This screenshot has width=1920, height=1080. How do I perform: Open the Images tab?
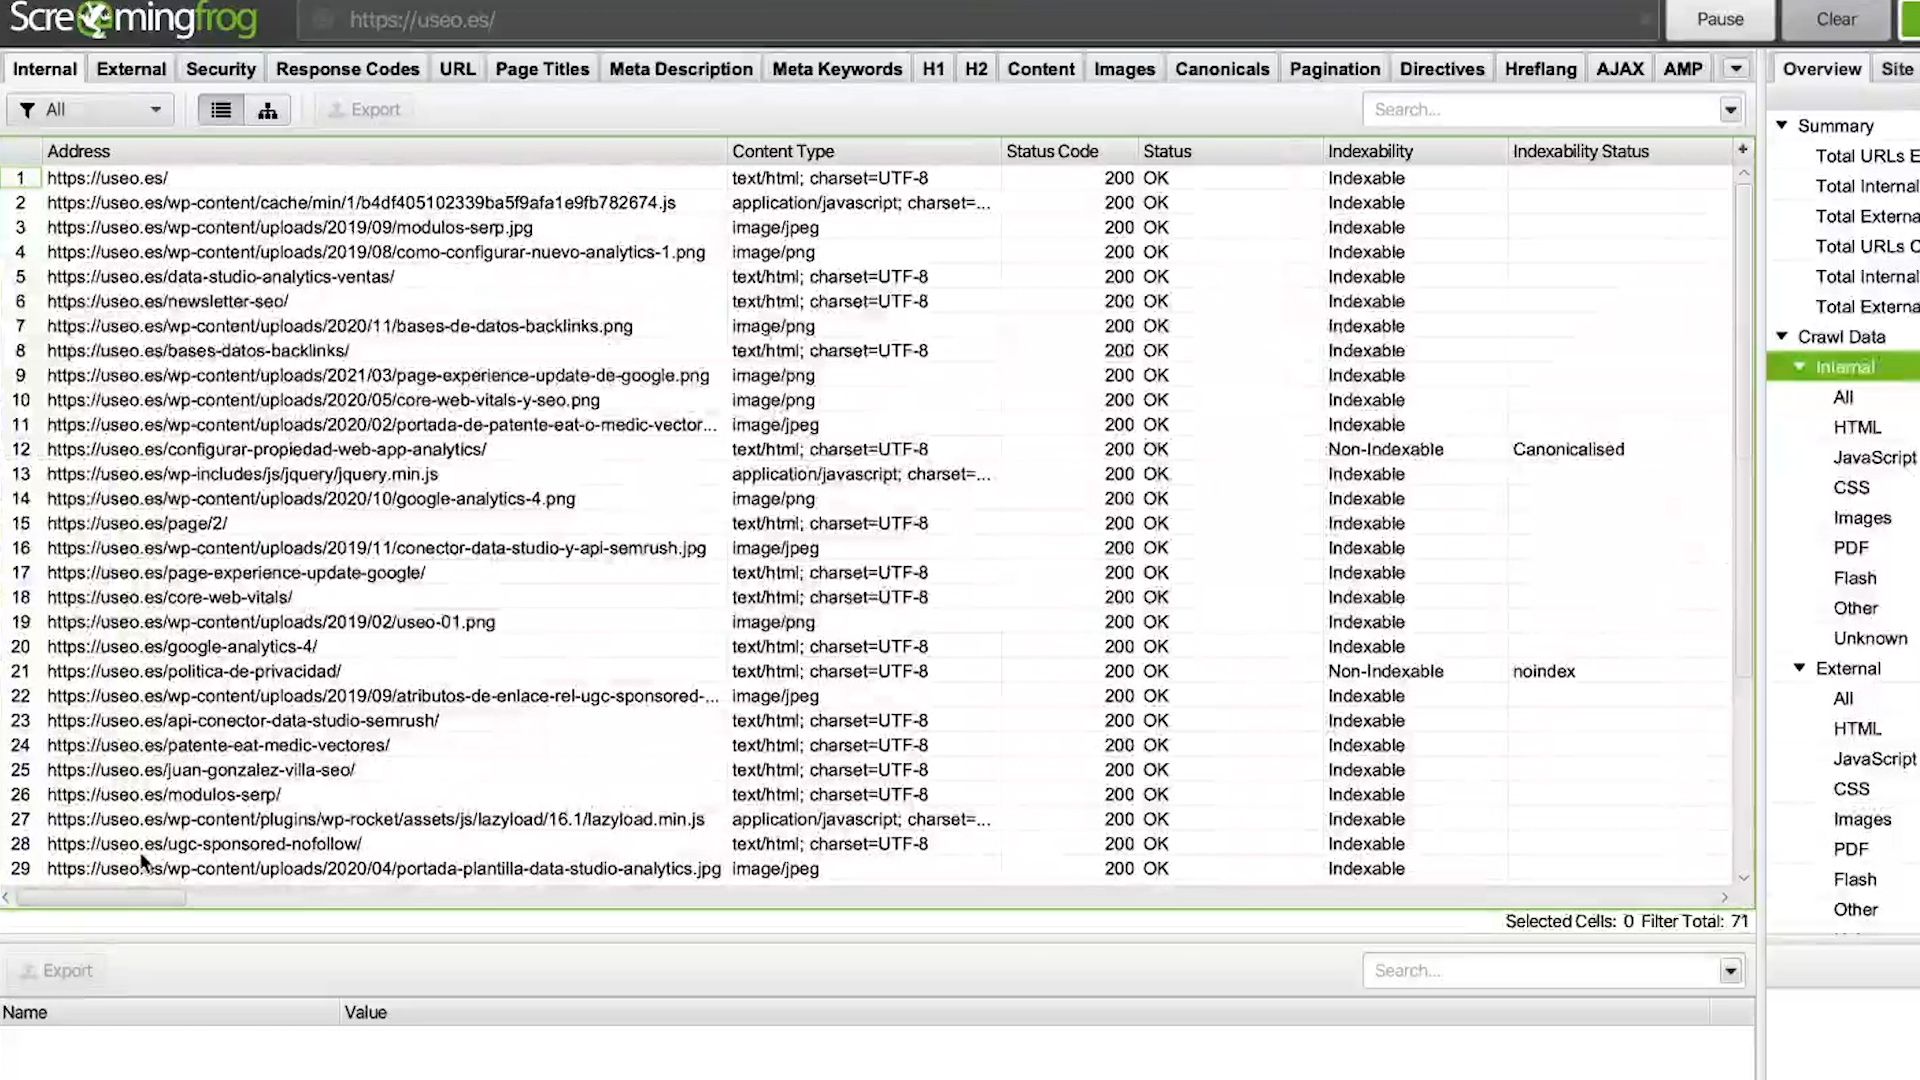1124,69
